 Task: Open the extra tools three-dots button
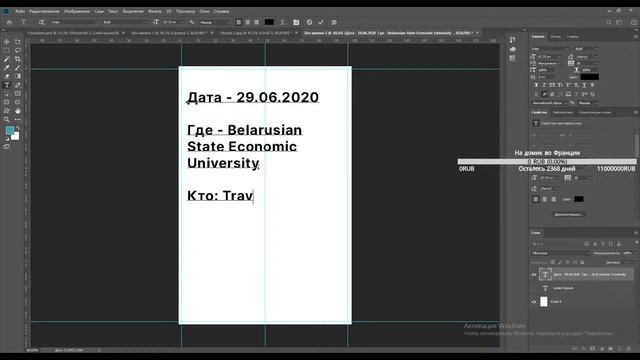coord(18,119)
